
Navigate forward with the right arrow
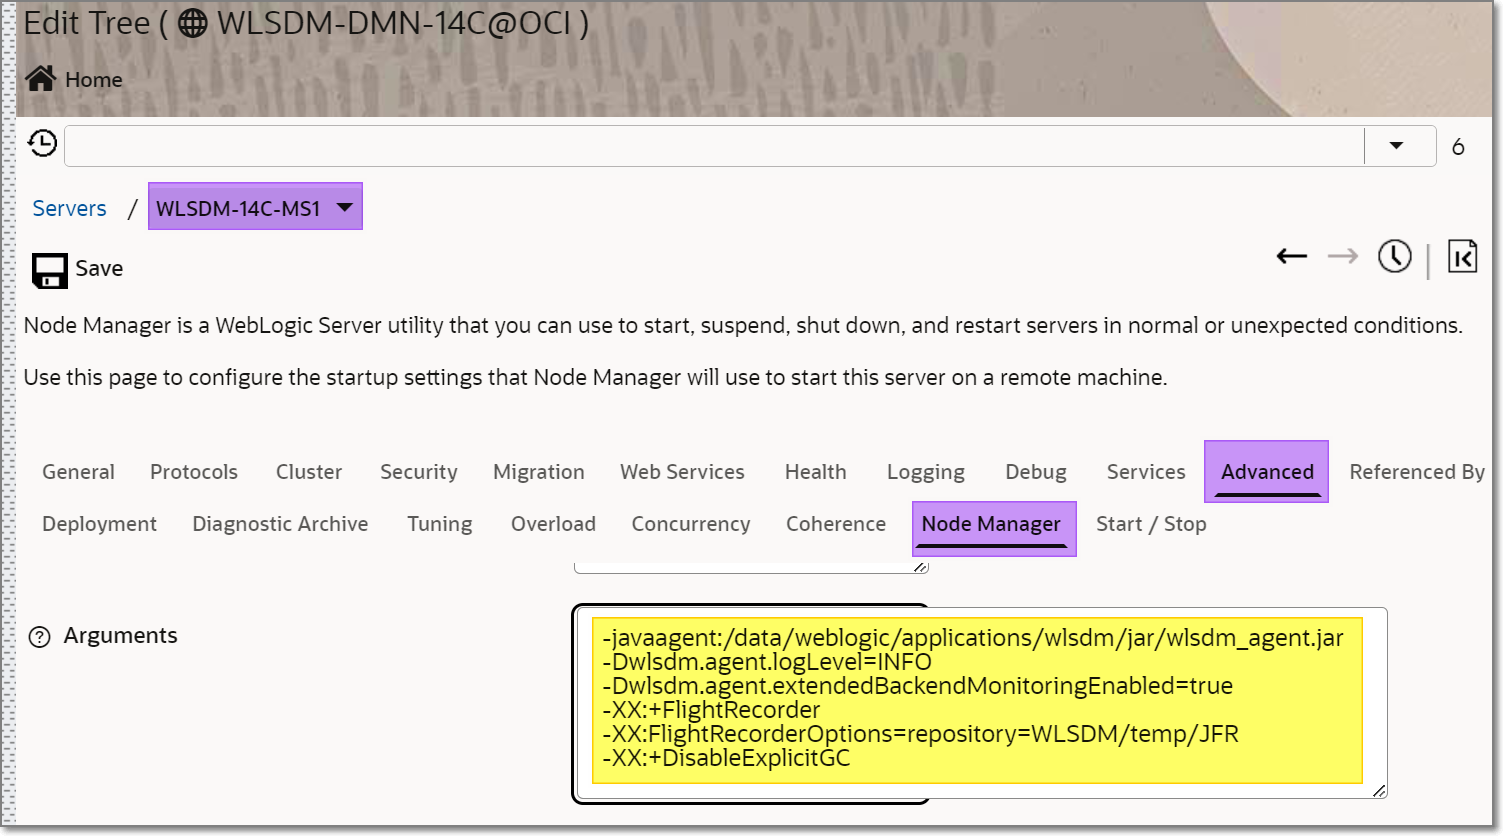1343,257
